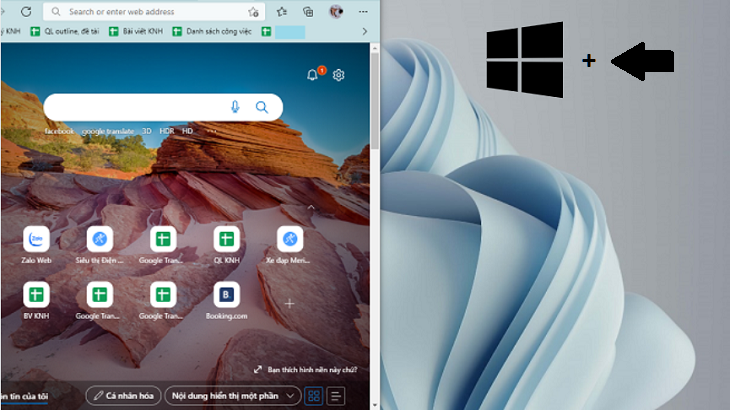Click the 'Cá nhân hóa' button
730x410 pixels.
pos(123,396)
